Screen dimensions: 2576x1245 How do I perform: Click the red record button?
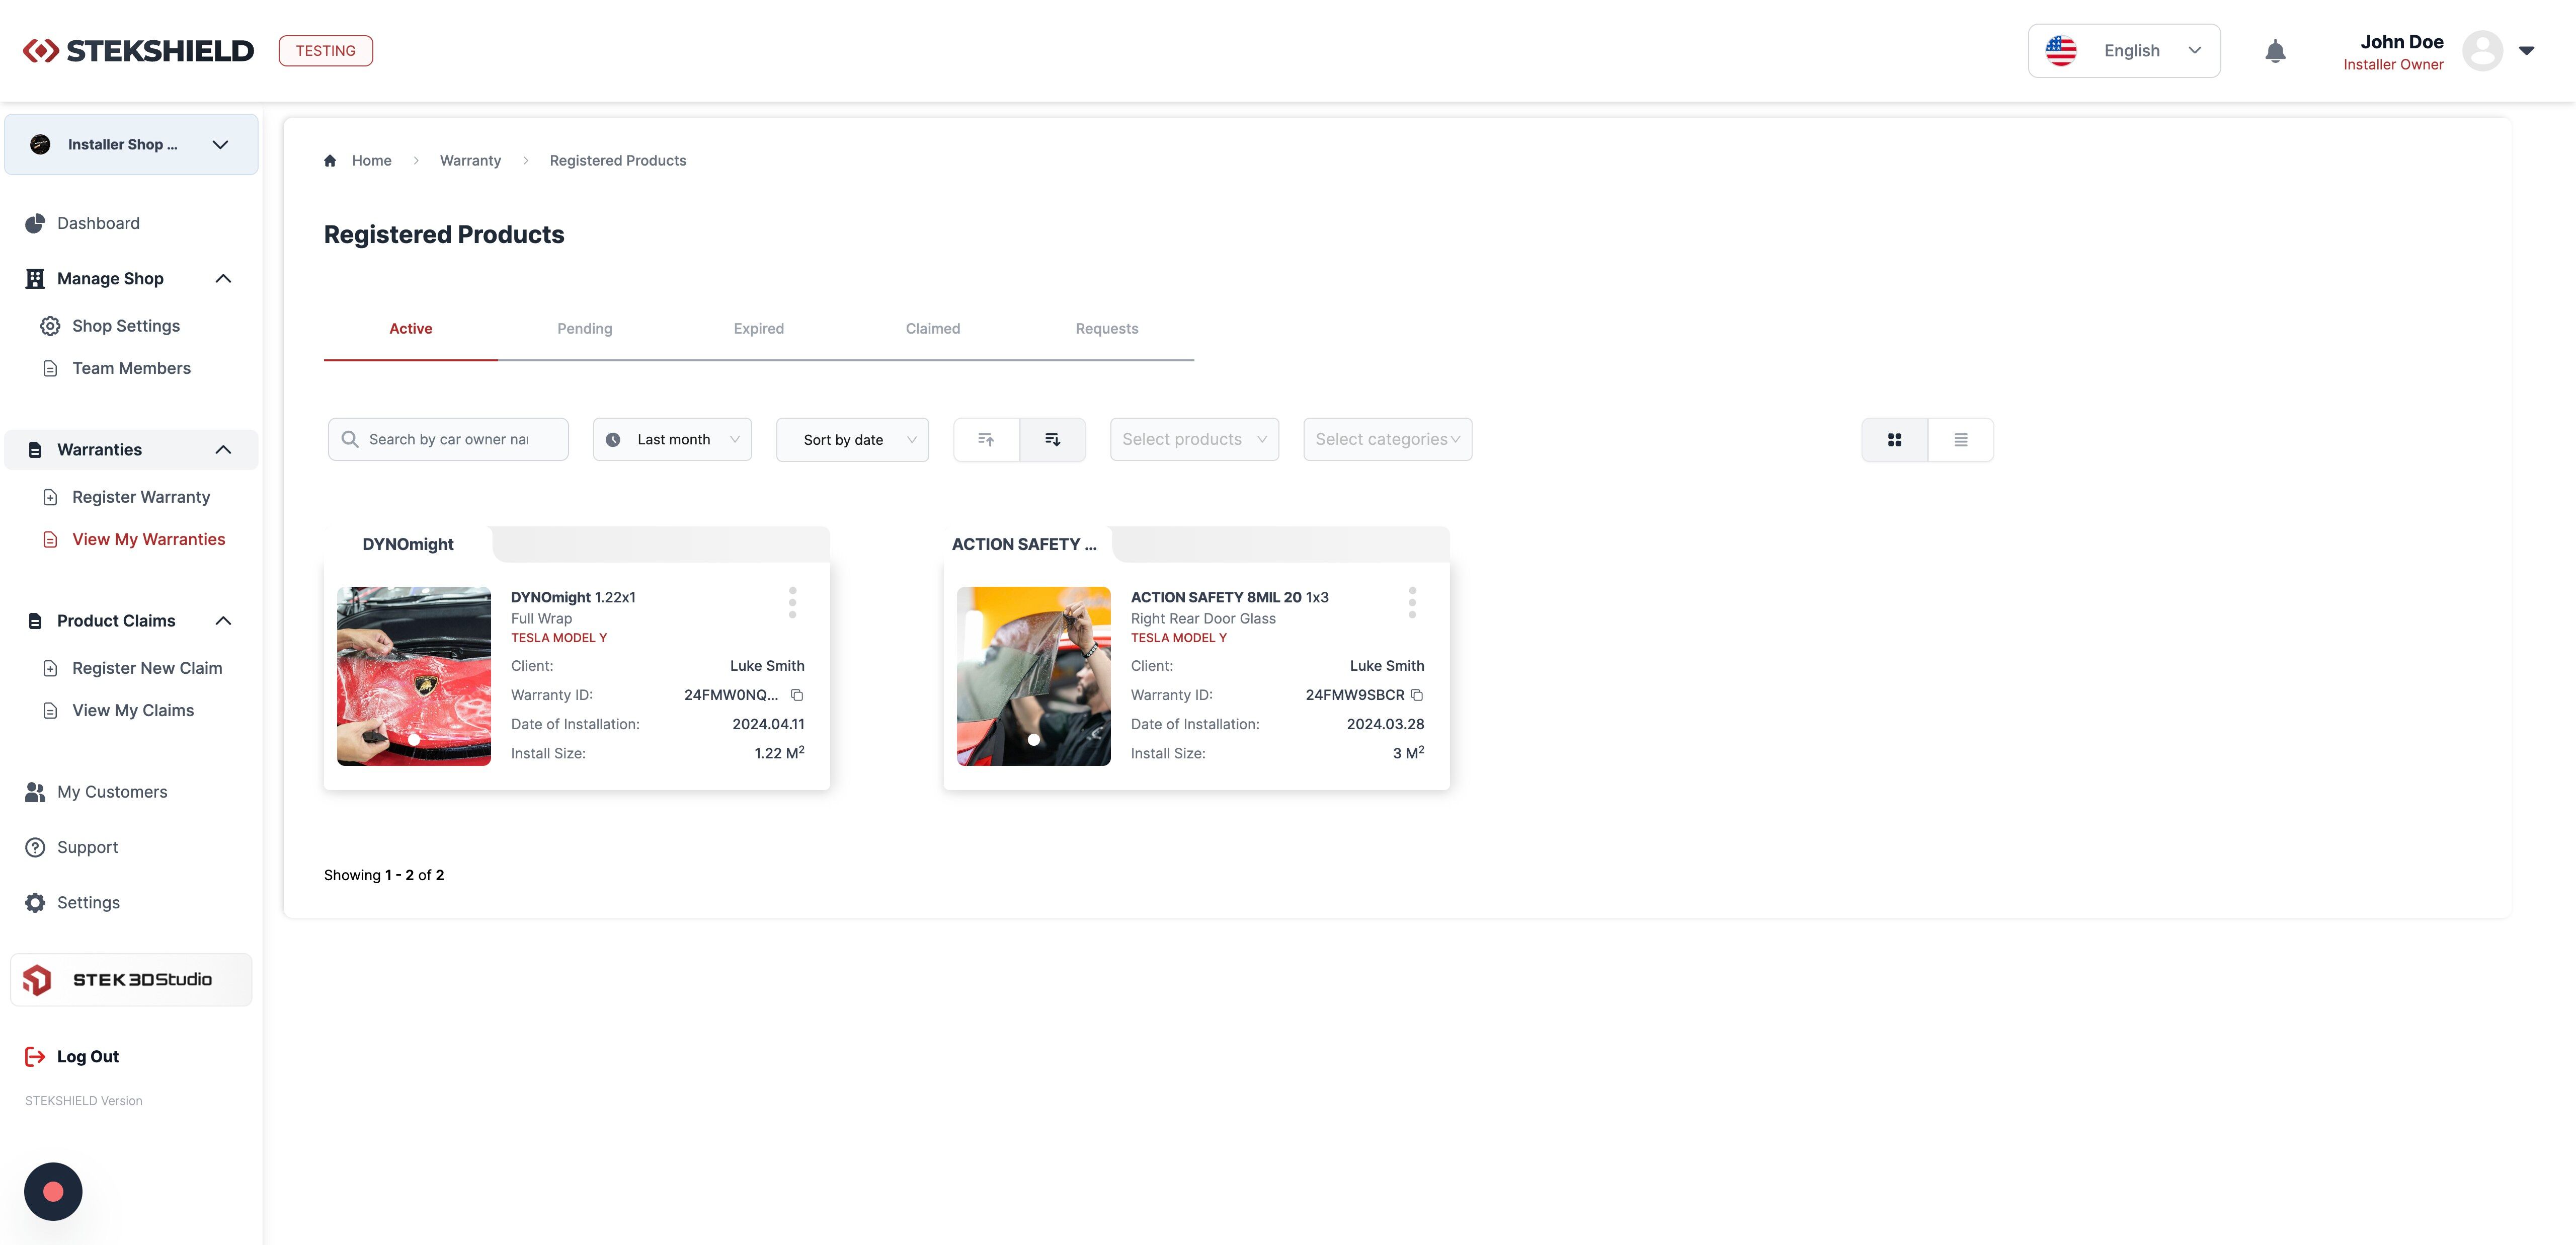53,1191
